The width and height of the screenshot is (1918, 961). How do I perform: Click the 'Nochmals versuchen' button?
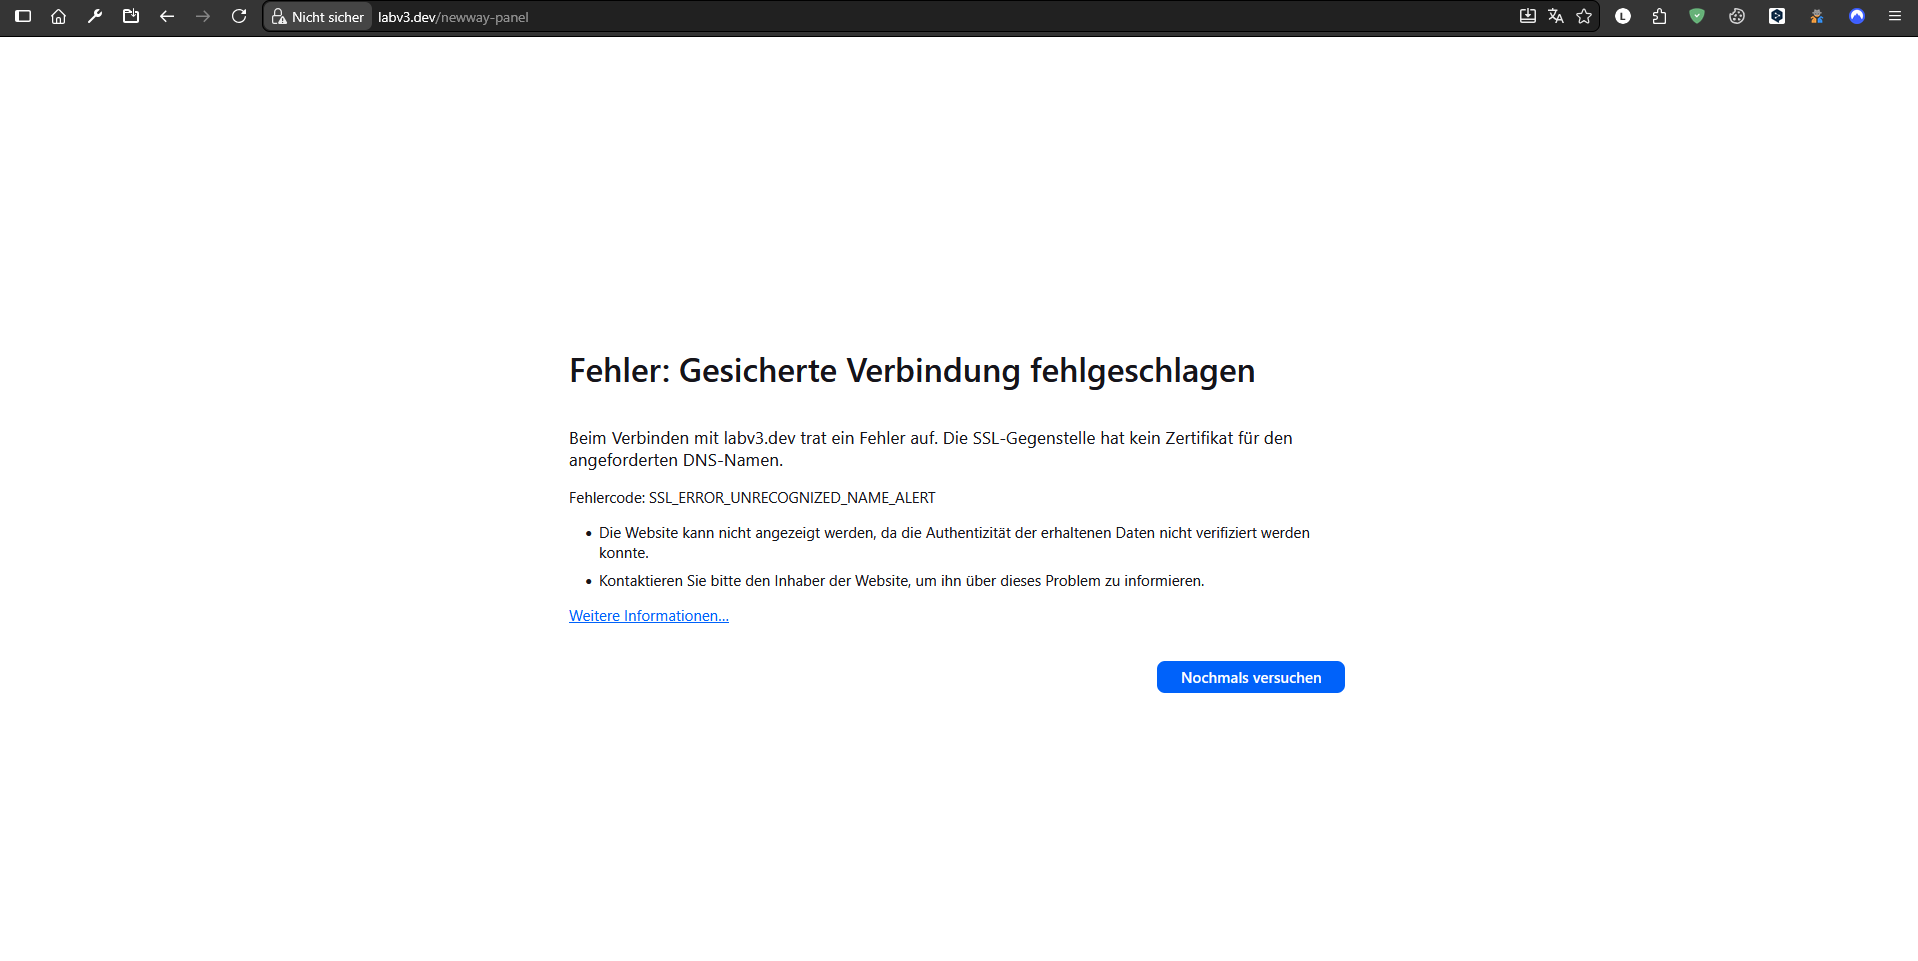(x=1251, y=677)
